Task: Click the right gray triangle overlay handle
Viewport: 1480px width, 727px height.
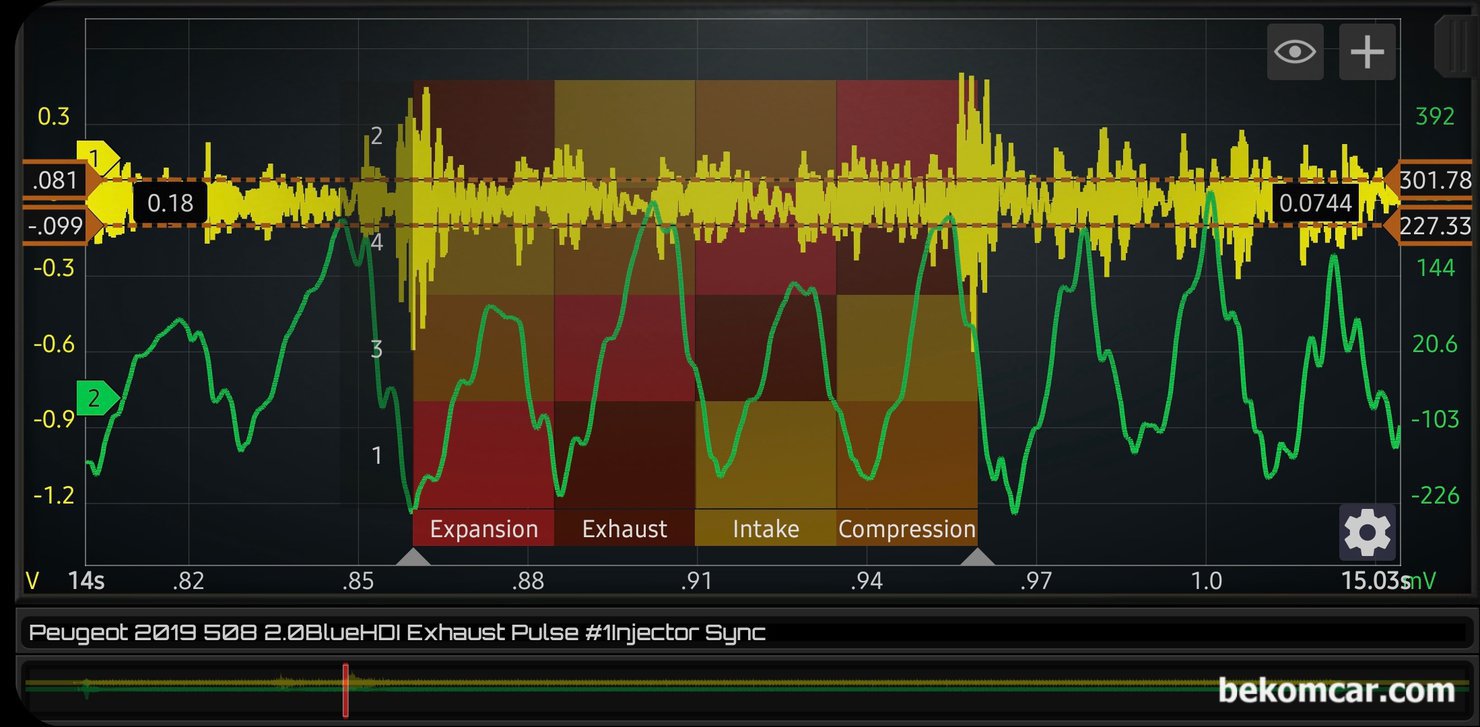Action: pos(977,557)
